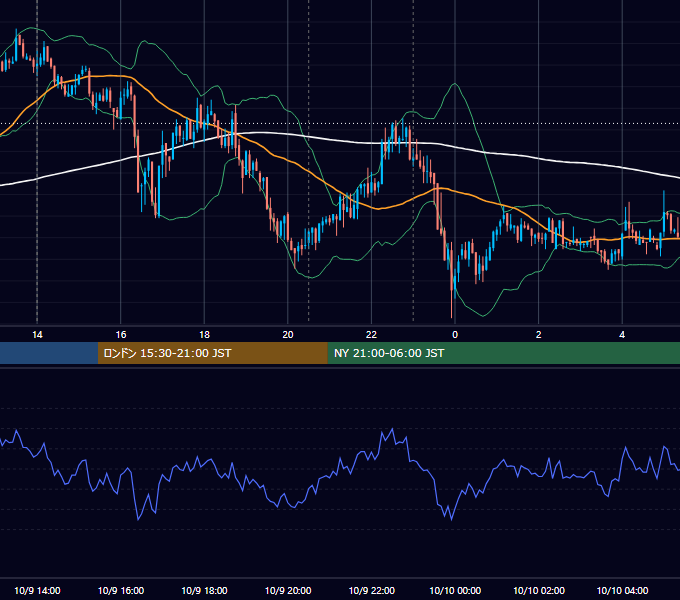This screenshot has width=680, height=600.
Task: Click the 10/10 04:00 time label
Action: 622,590
